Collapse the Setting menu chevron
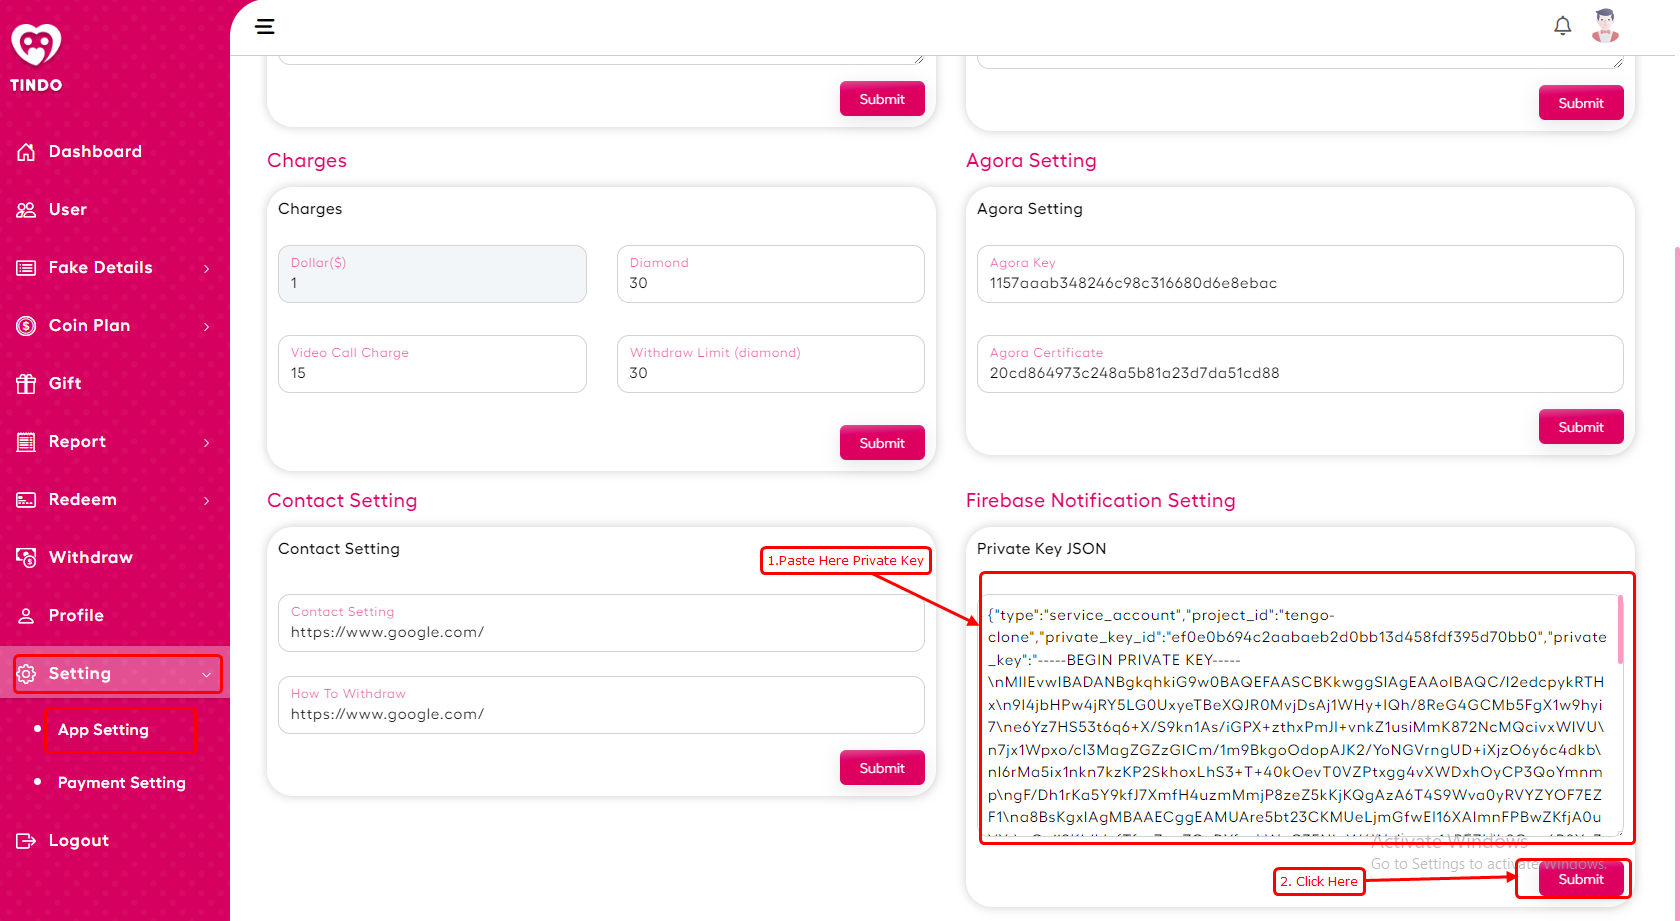The image size is (1680, 921). click(206, 675)
